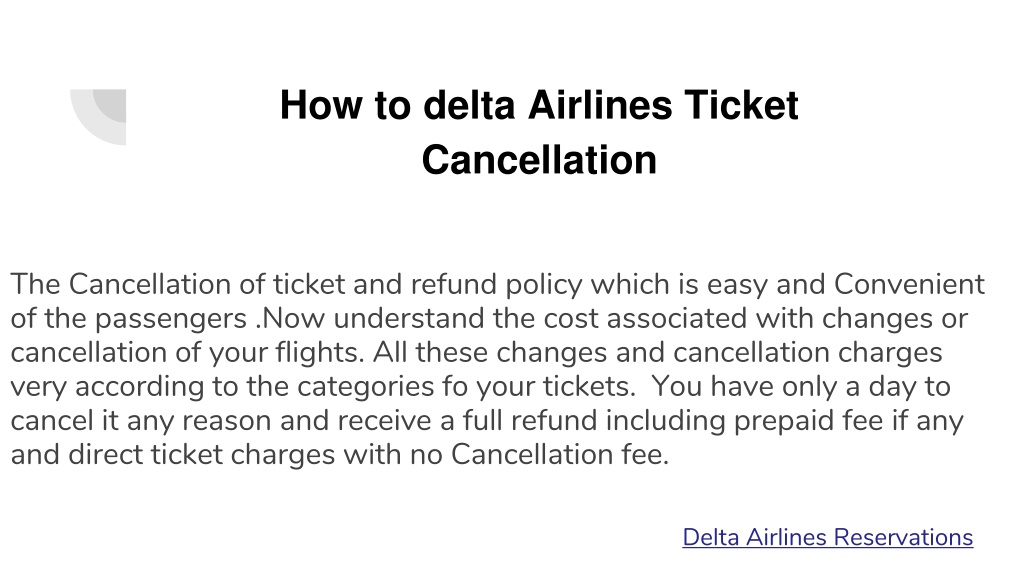Click the word 'Reservations' in the bottom link
Image resolution: width=1024 pixels, height=576 pixels.
pyautogui.click(x=903, y=537)
